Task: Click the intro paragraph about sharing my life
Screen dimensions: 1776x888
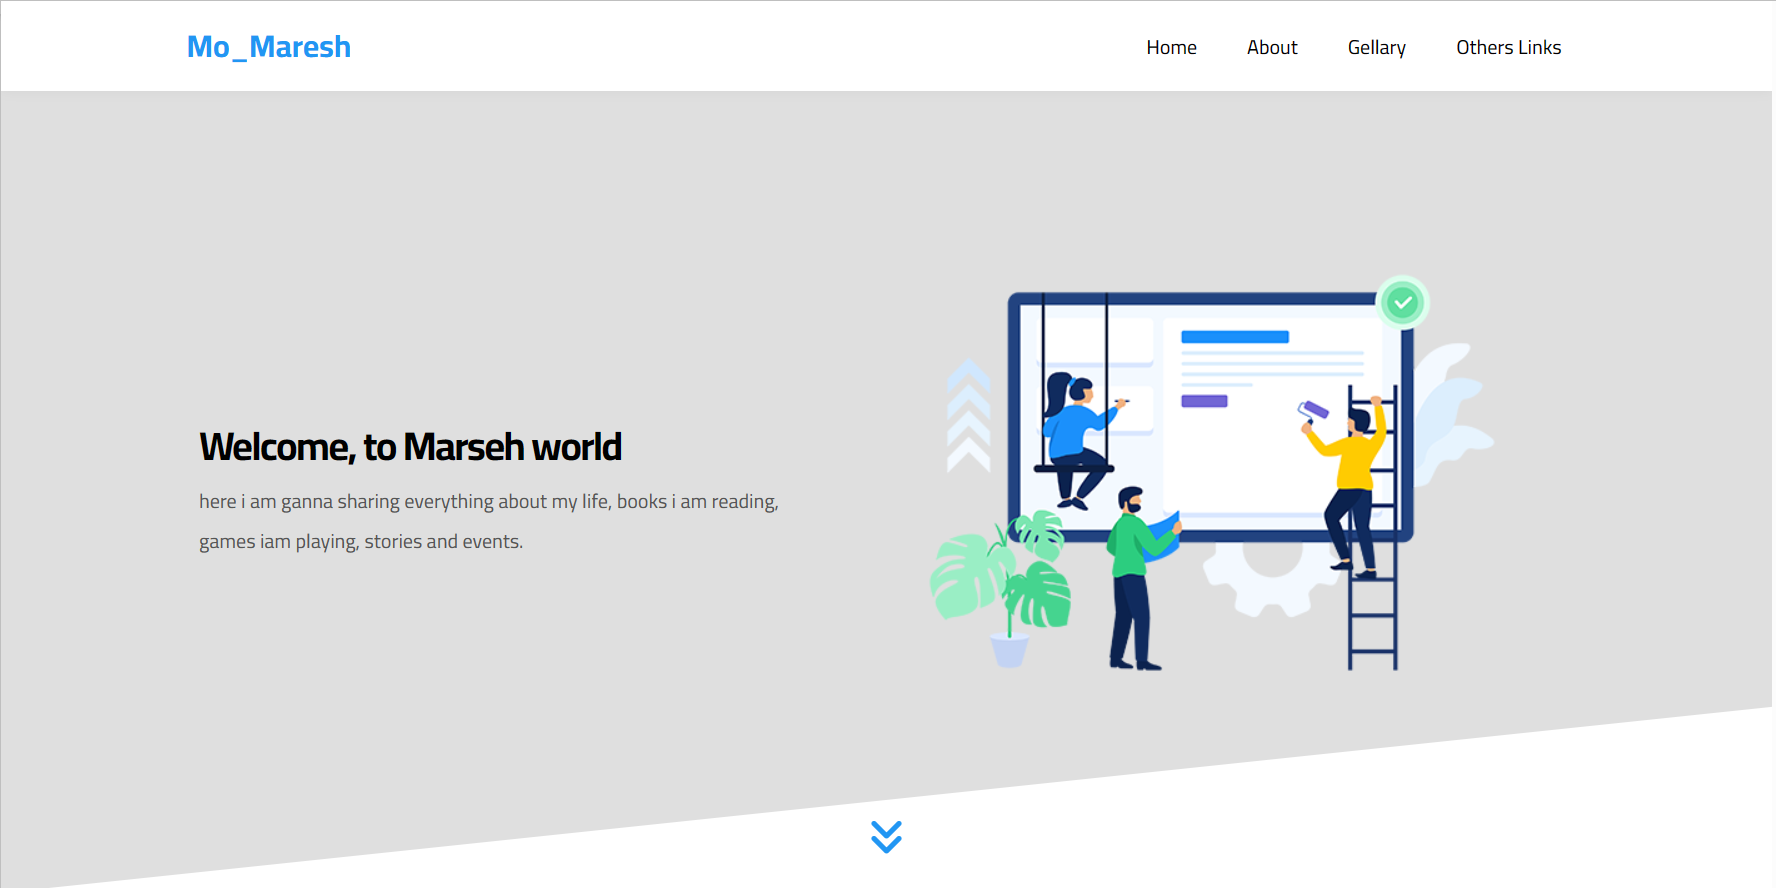Action: click(x=488, y=521)
